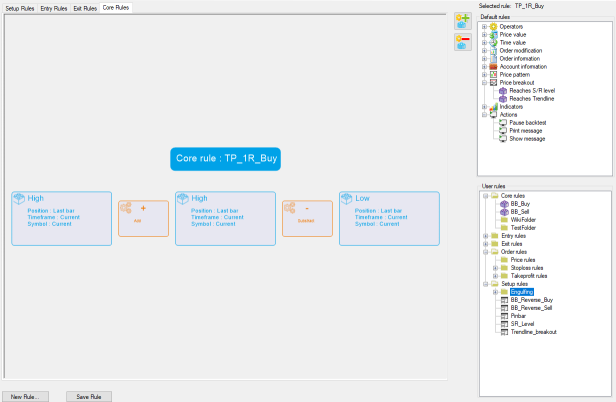616x402 pixels.
Task: Select BB_Reverse_Buy setup rule
Action: [x=532, y=300]
